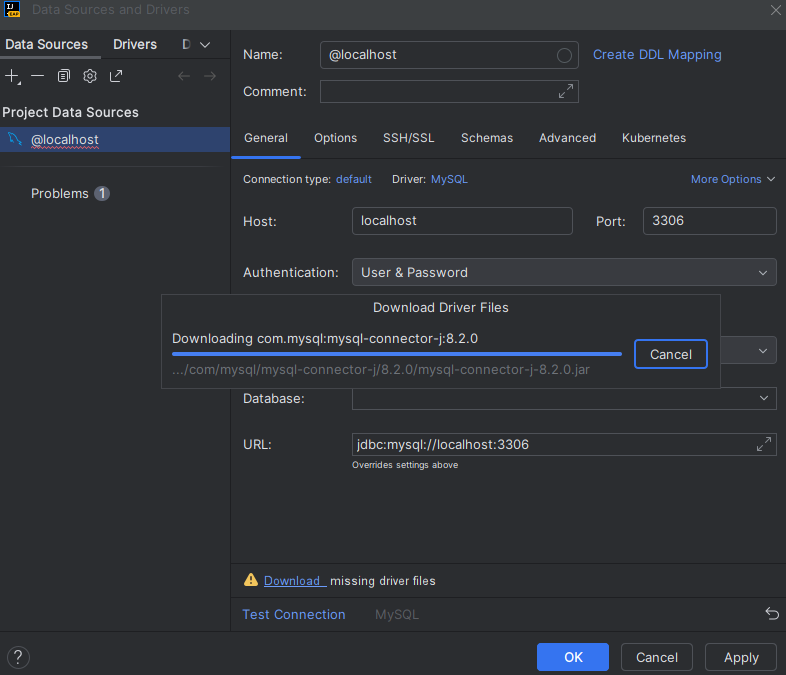Click the download progress bar
786x675 pixels.
(397, 354)
